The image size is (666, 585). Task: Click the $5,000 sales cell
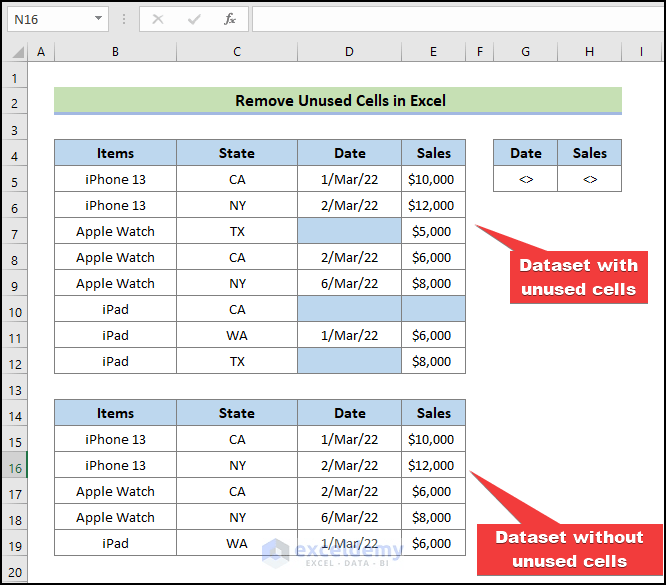pyautogui.click(x=433, y=231)
